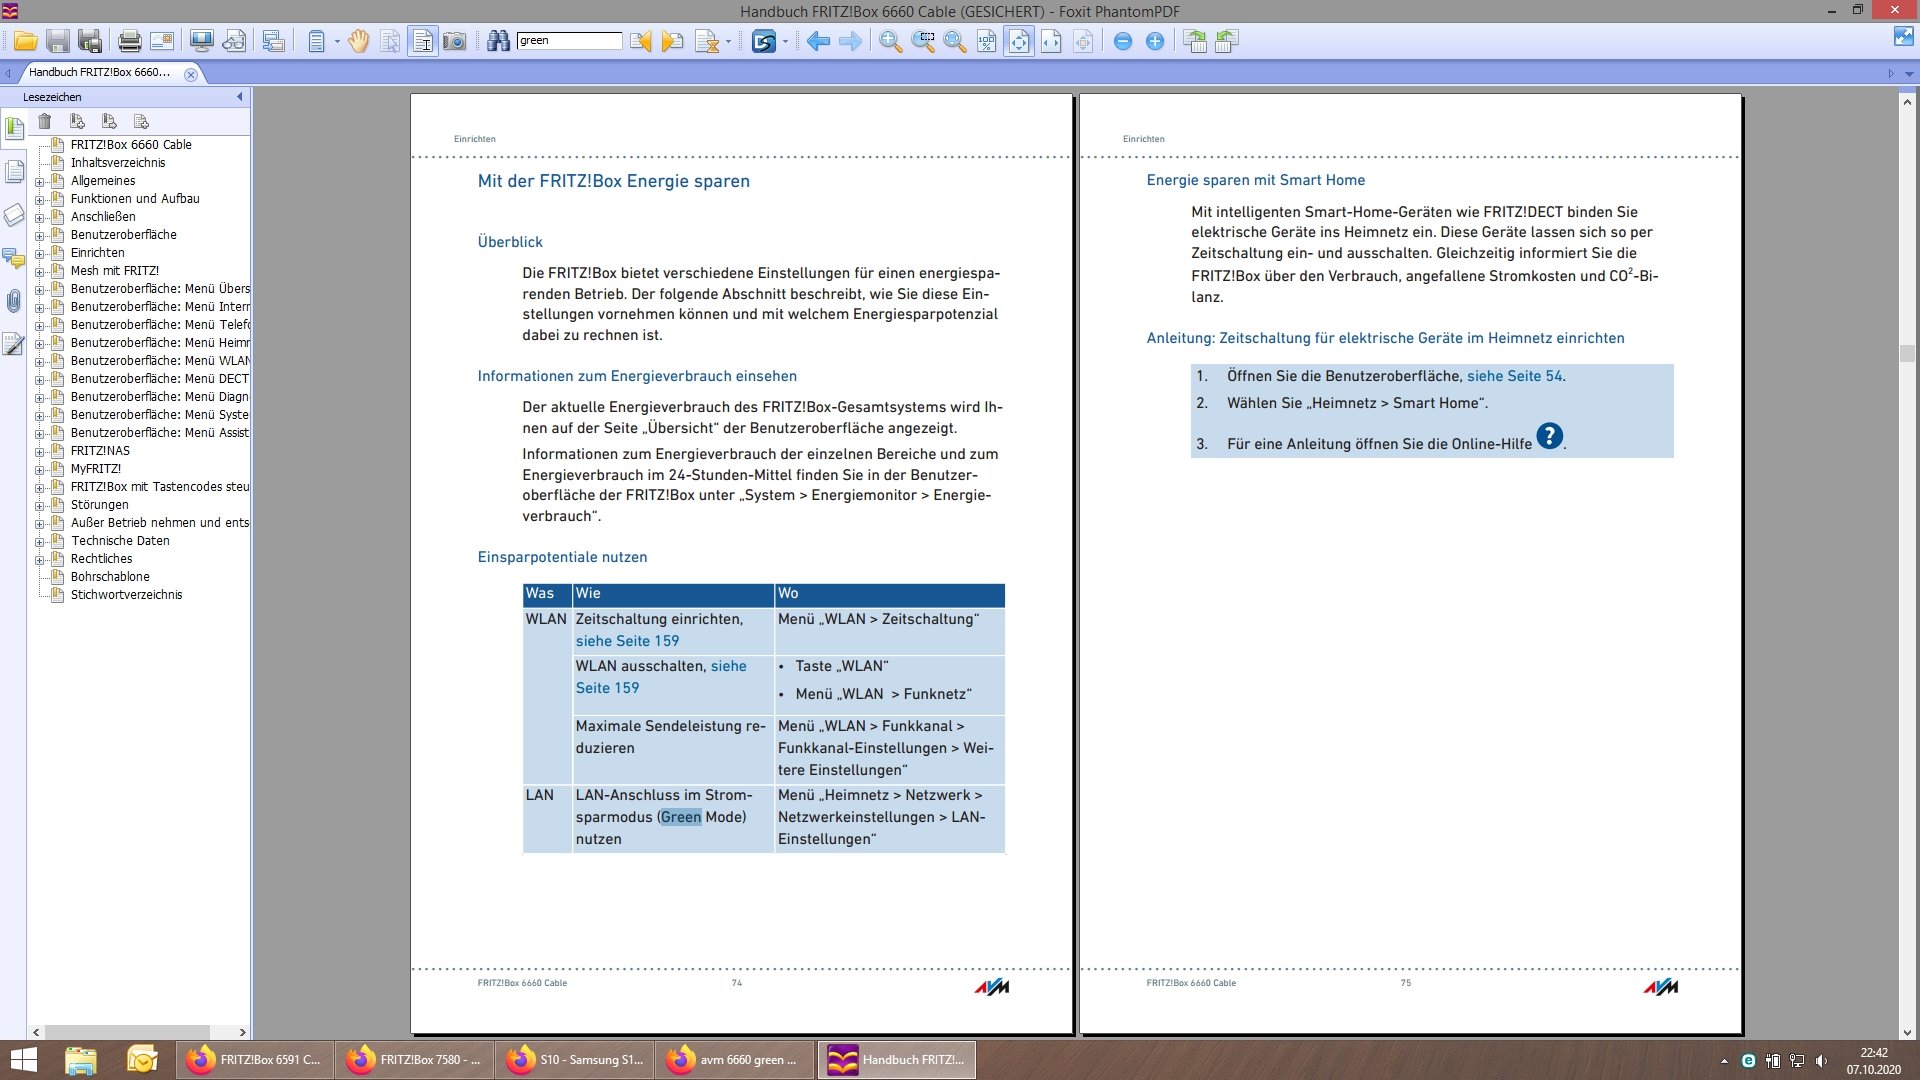Open page layout dropdown arrow
This screenshot has width=1920, height=1080.
pos(337,41)
